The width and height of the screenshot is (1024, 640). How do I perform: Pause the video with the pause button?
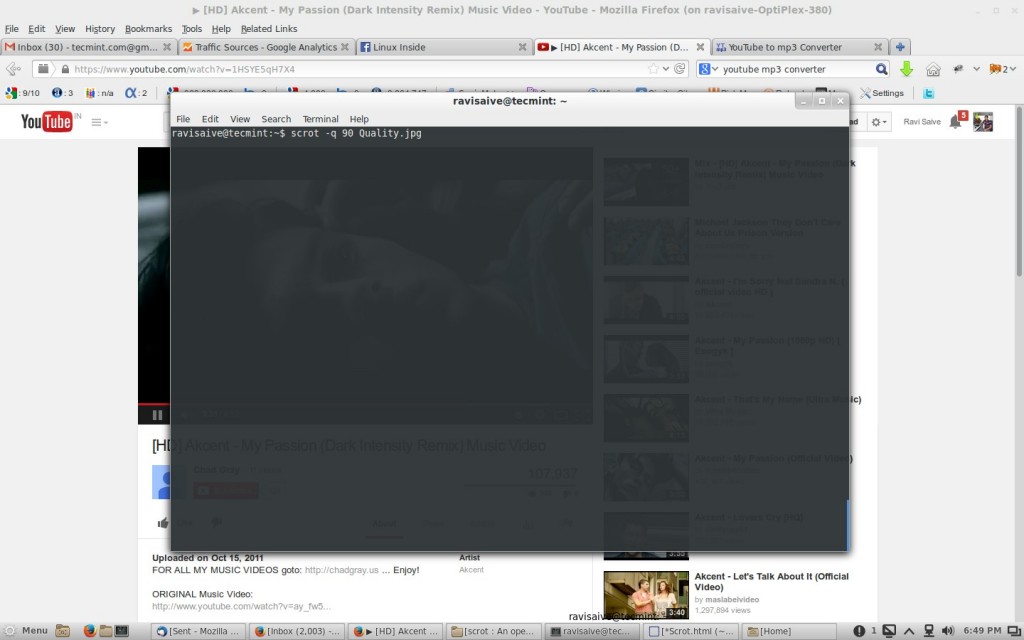[157, 415]
